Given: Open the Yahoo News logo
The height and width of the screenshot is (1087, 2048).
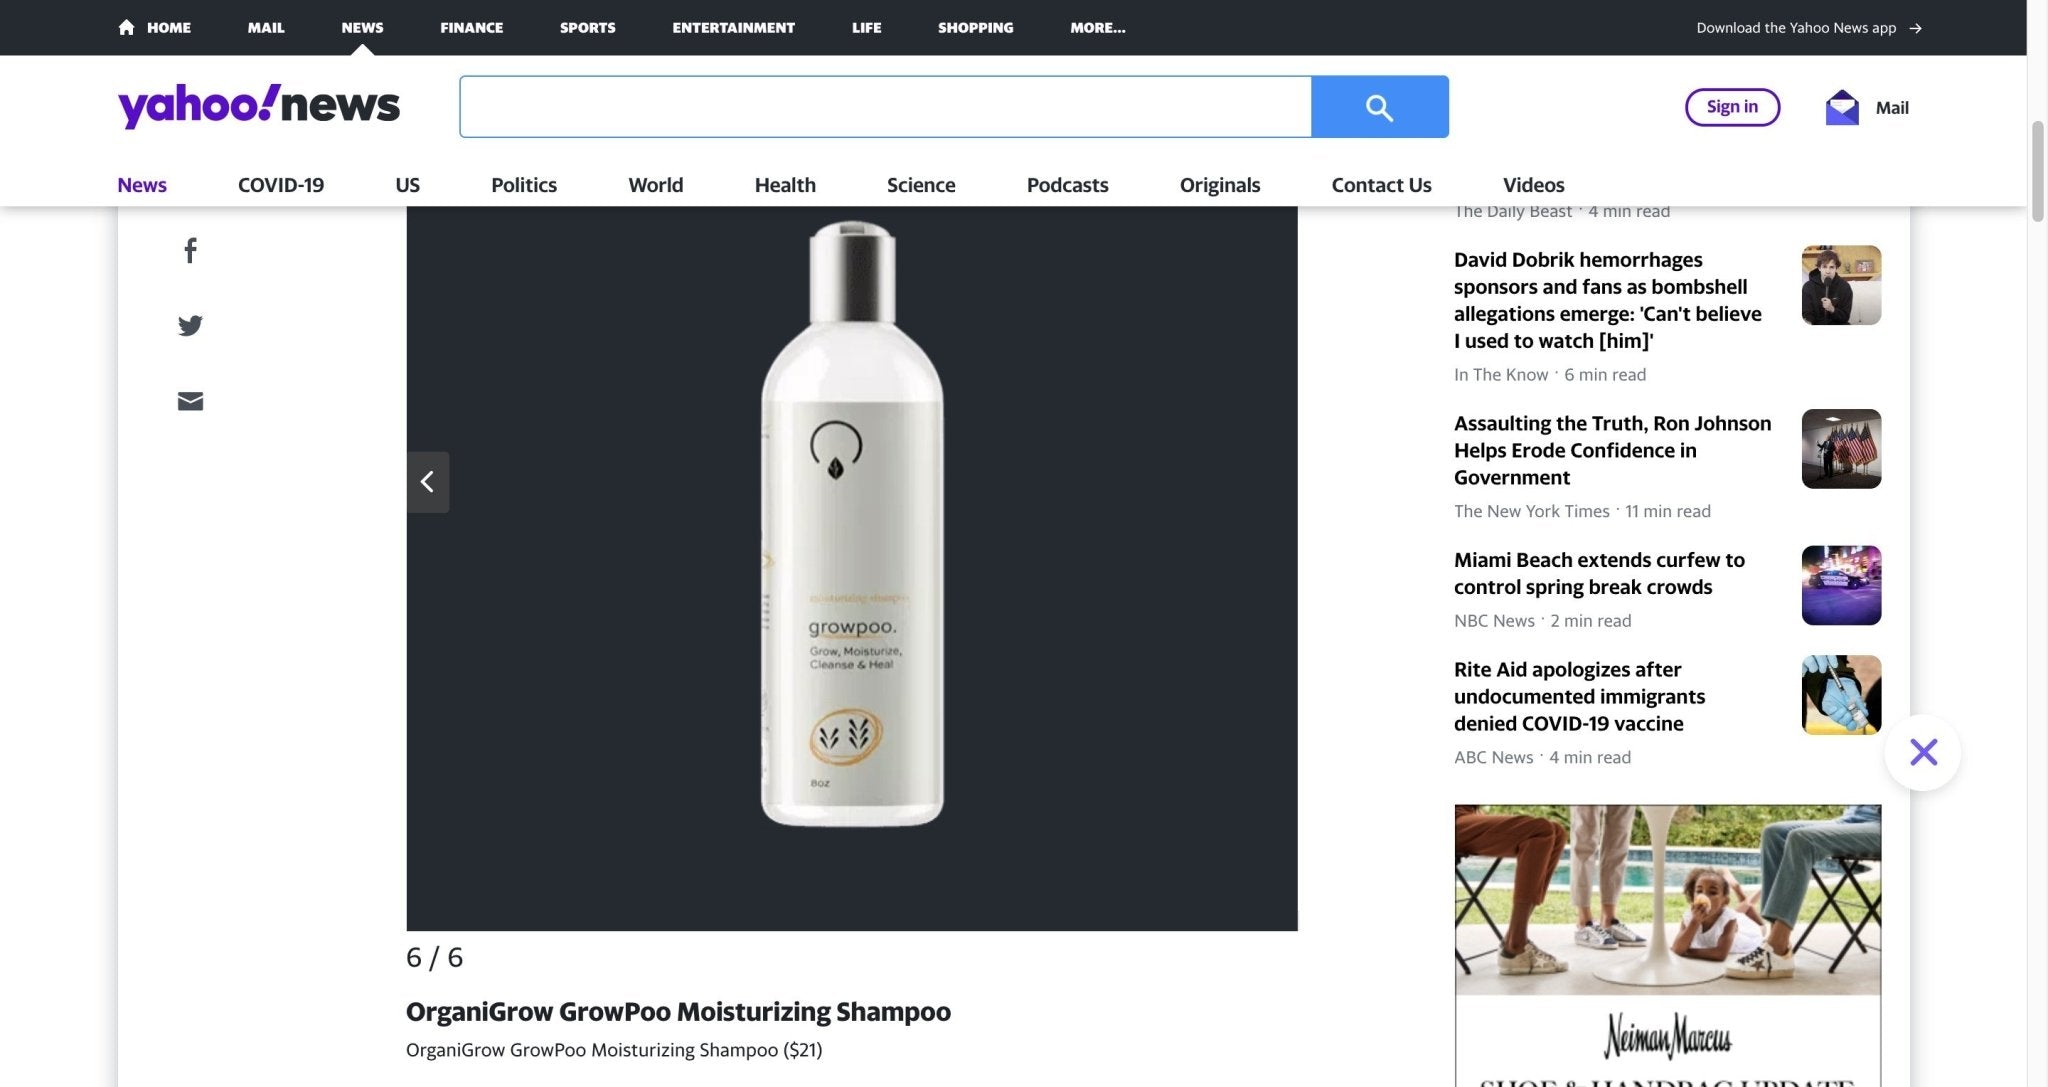Looking at the screenshot, I should pos(259,106).
